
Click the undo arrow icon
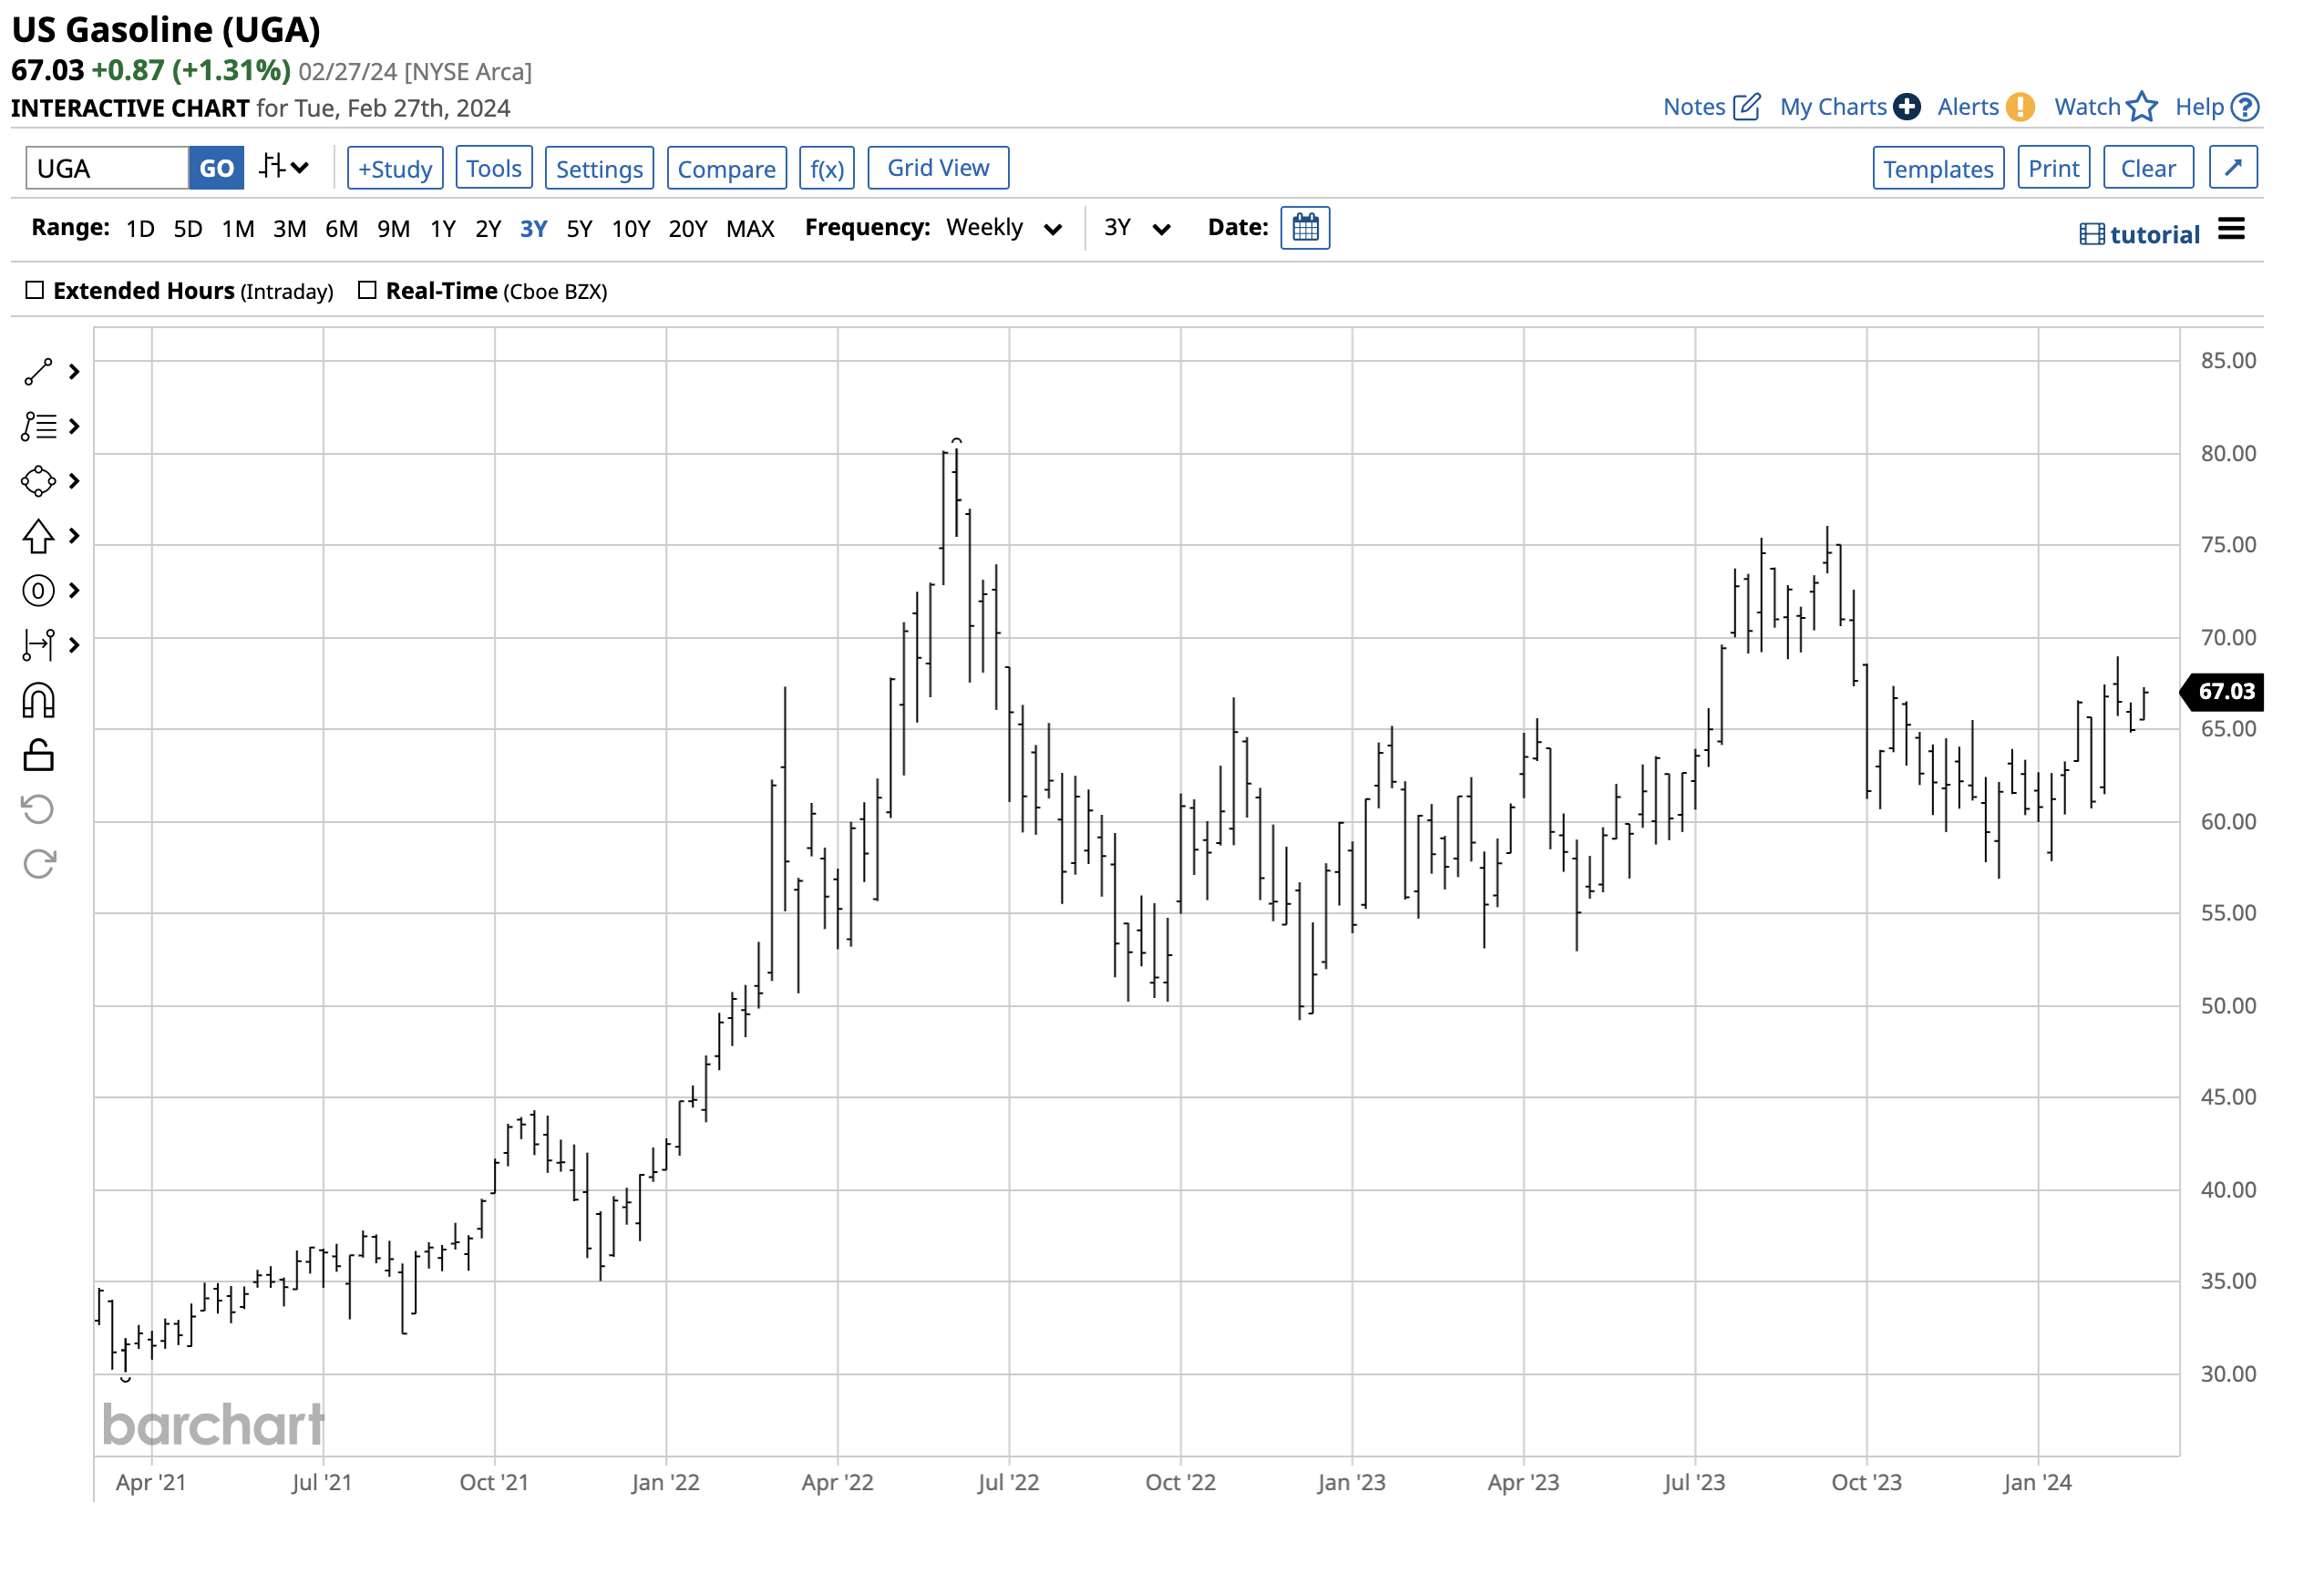[38, 808]
